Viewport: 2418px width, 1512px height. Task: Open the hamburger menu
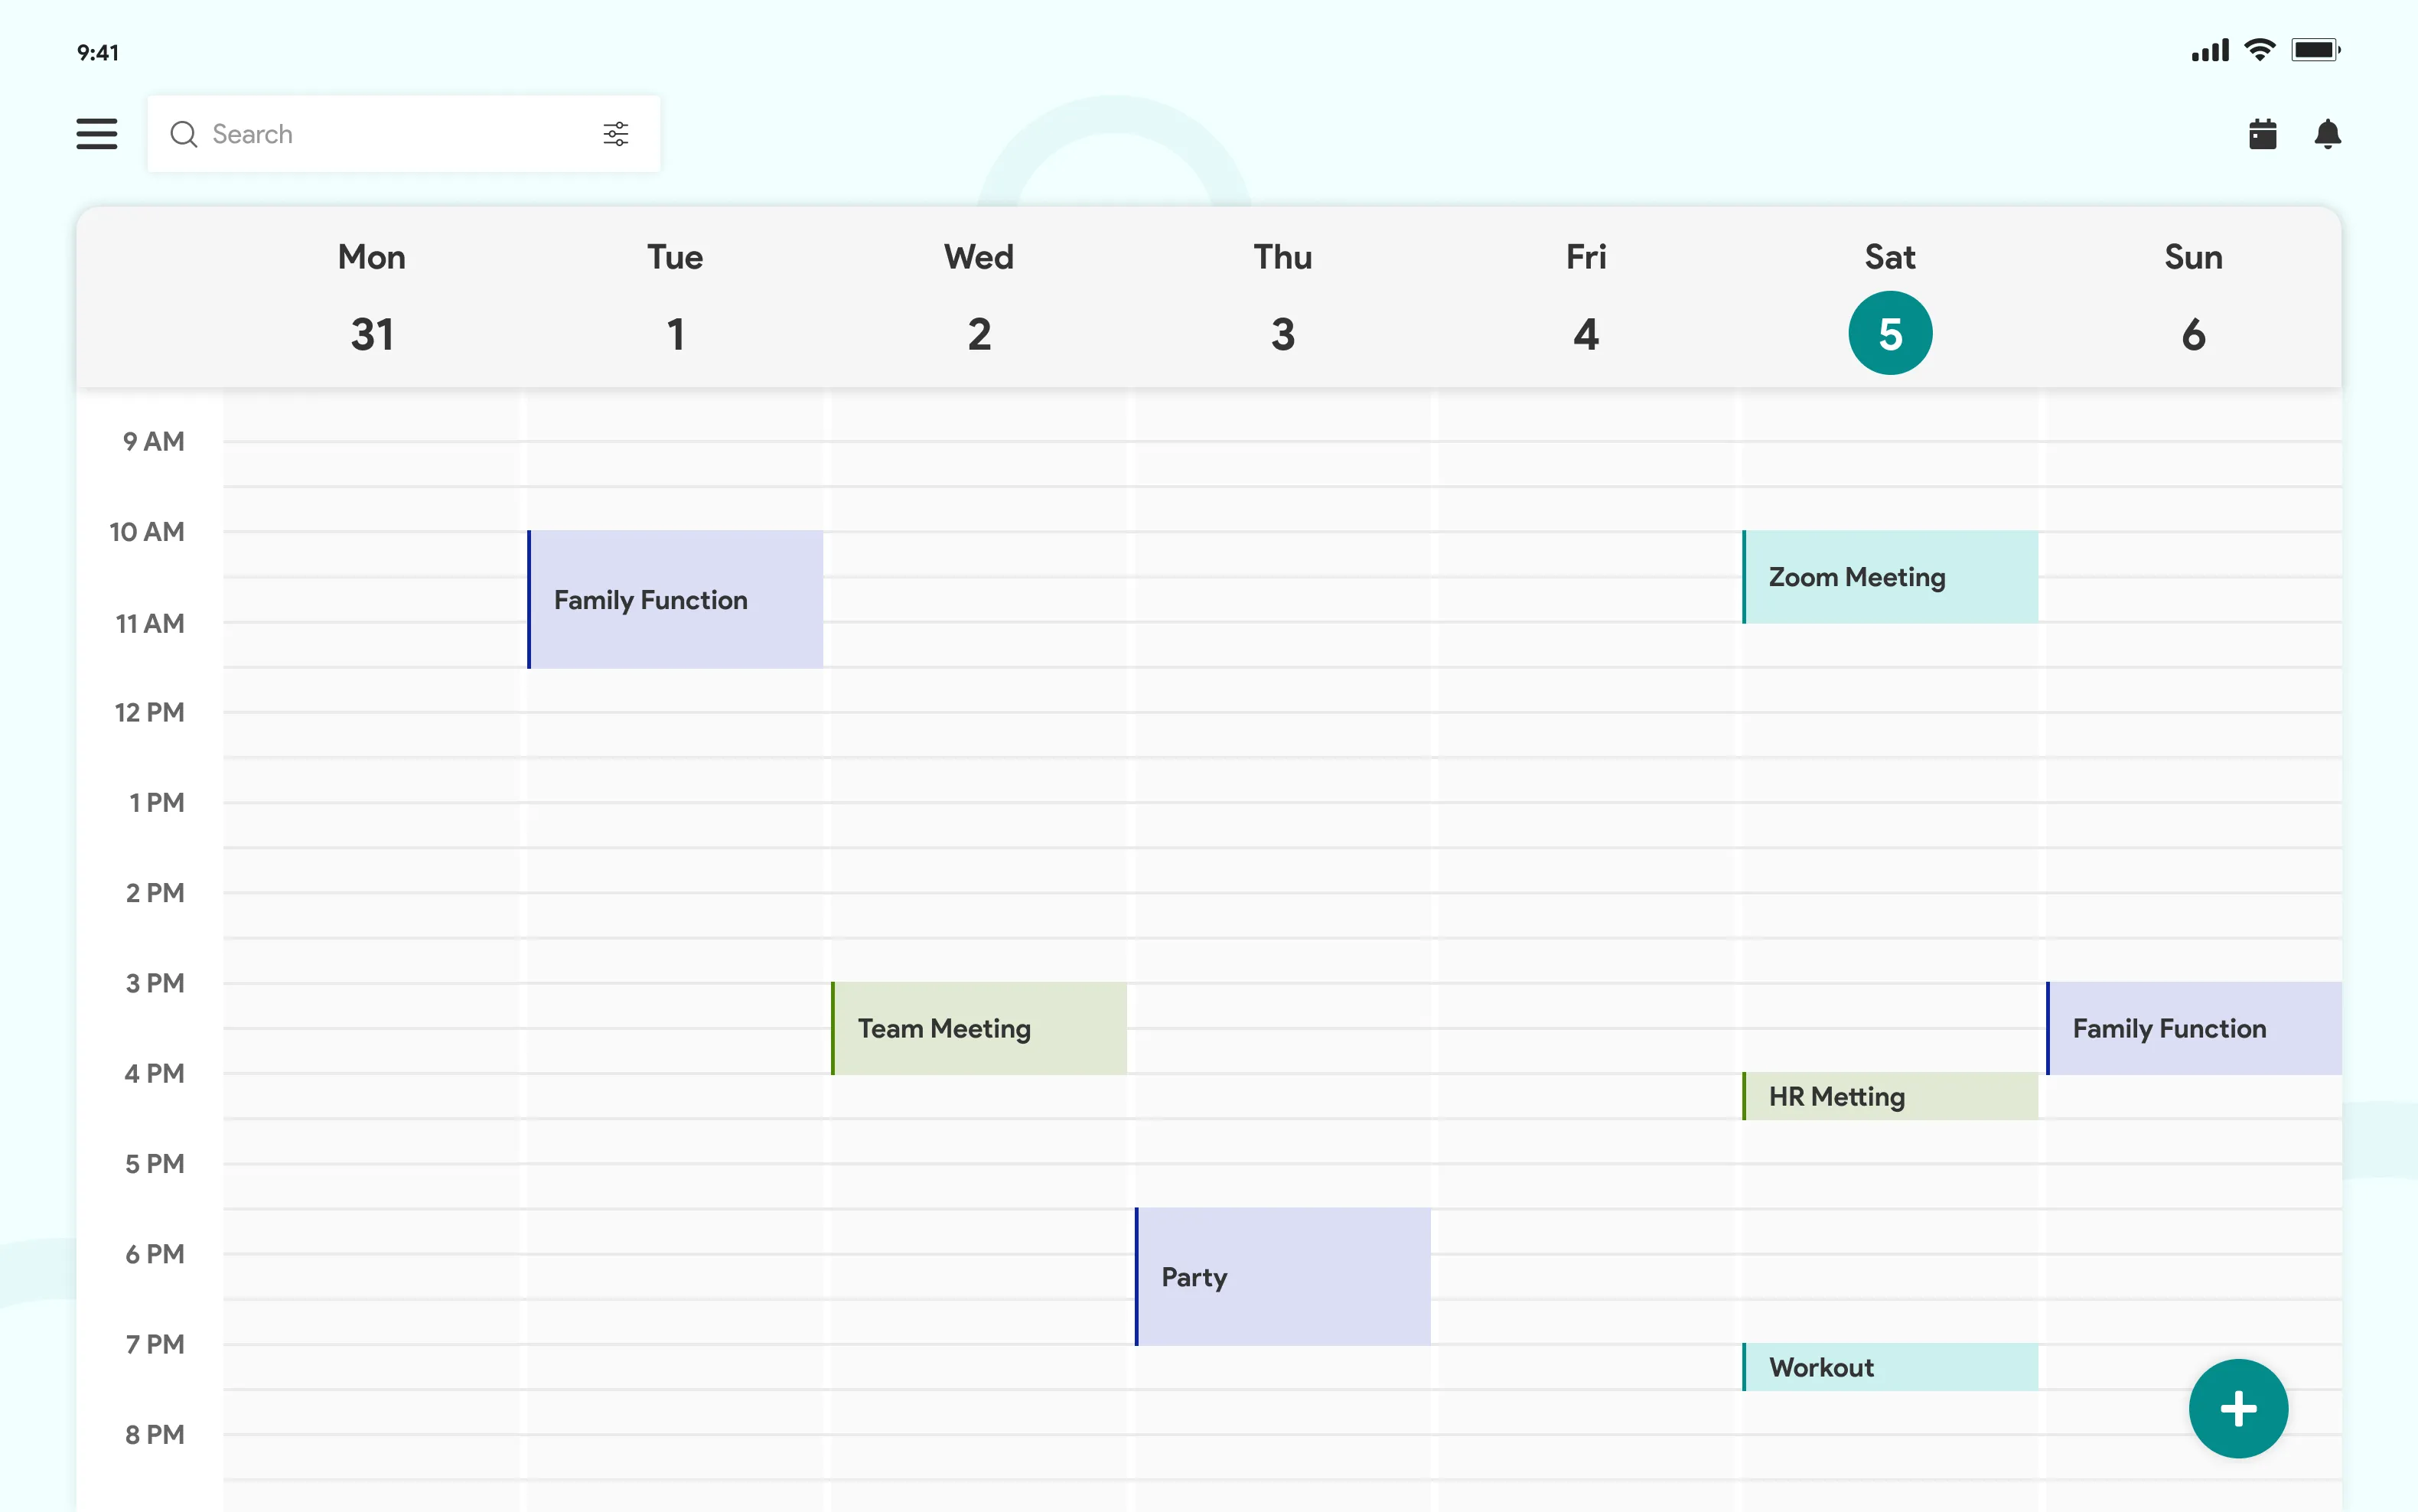(x=97, y=134)
